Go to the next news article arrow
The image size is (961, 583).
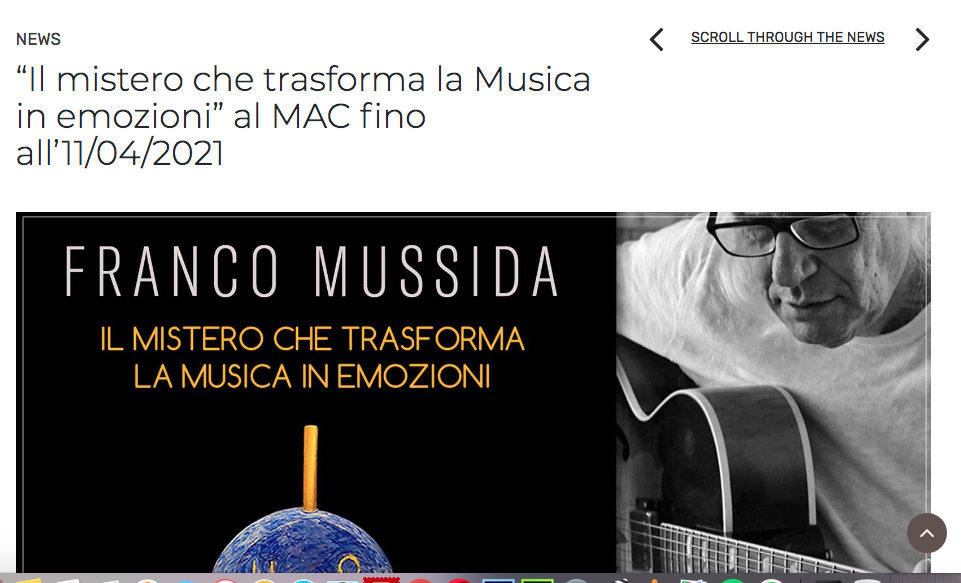pyautogui.click(x=922, y=40)
